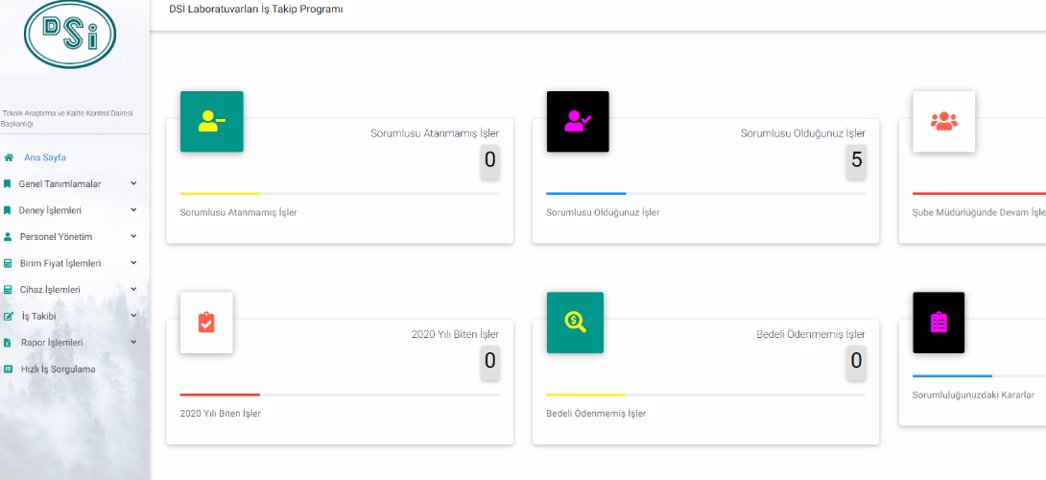This screenshot has height=480, width=1046.
Task: Click the 2020 Yılı Biten İşler count badge
Action: point(490,361)
